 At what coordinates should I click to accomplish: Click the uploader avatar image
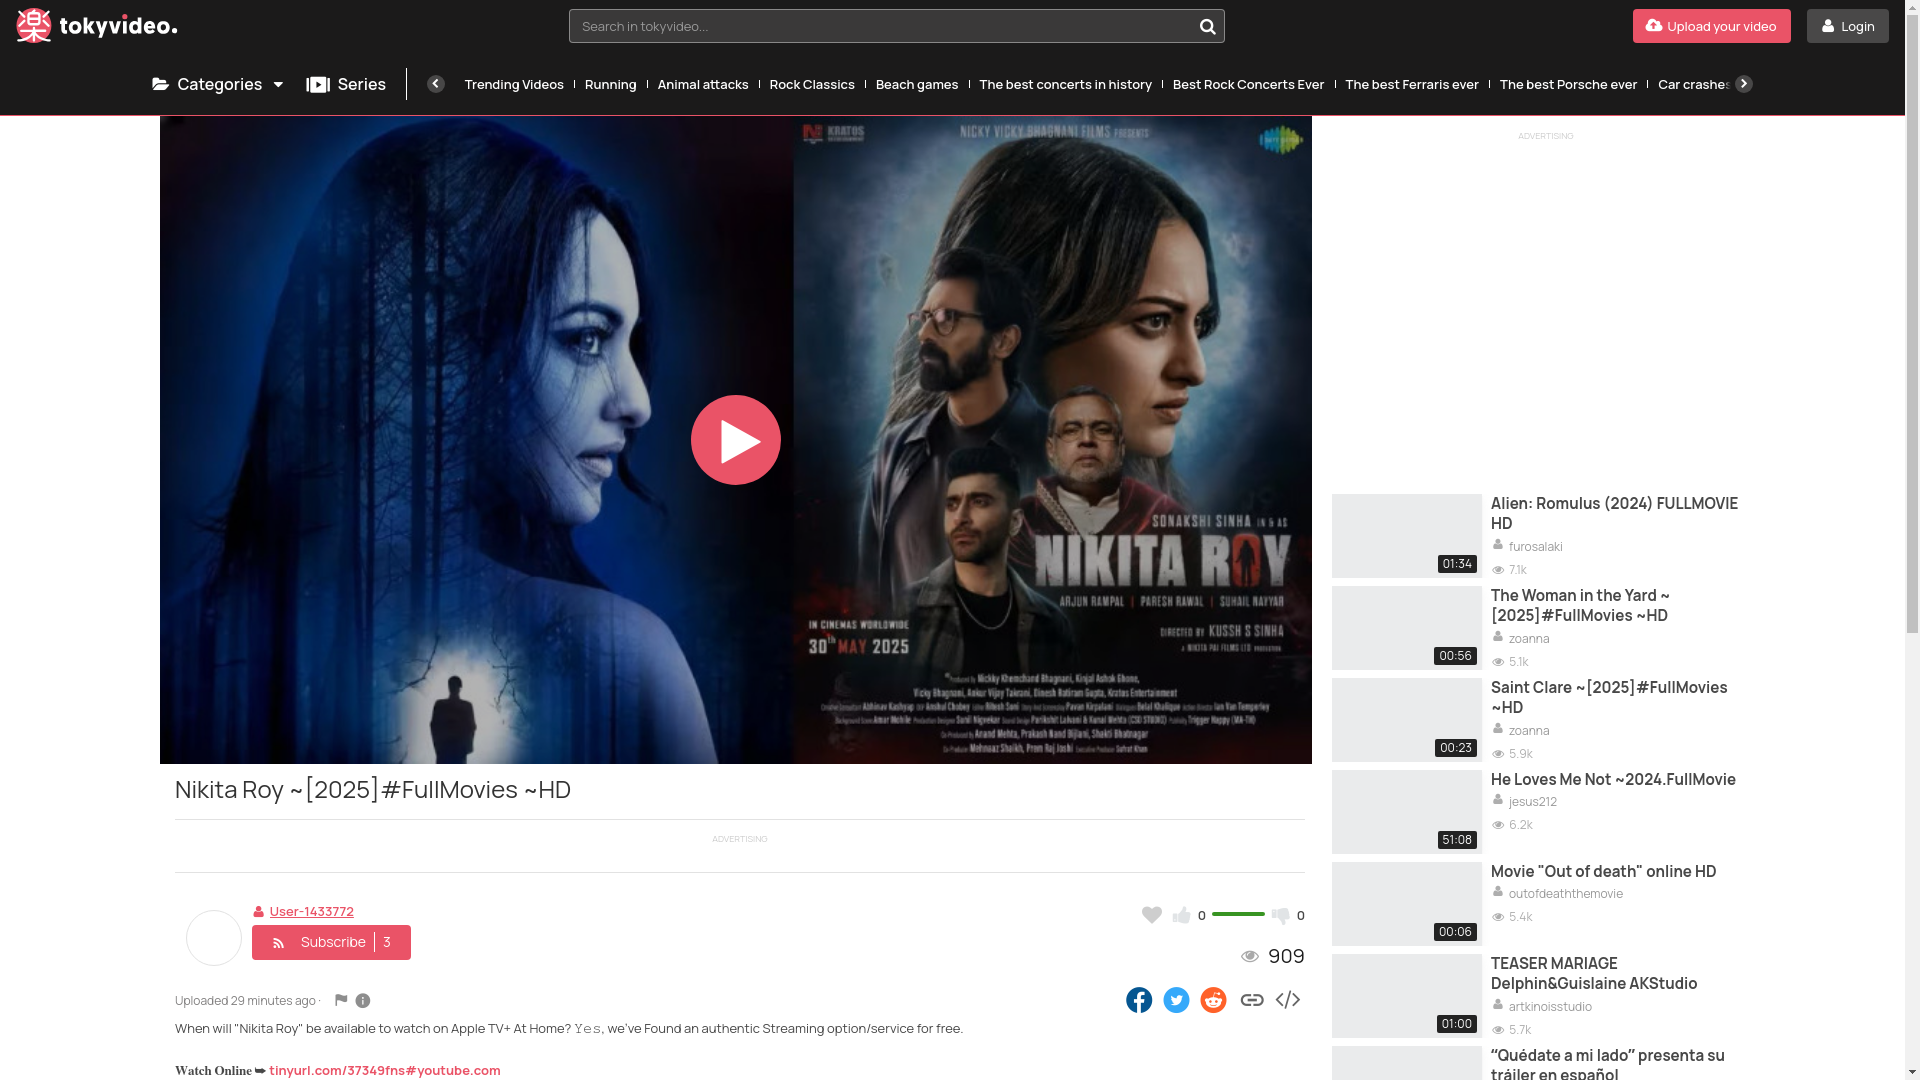click(214, 938)
